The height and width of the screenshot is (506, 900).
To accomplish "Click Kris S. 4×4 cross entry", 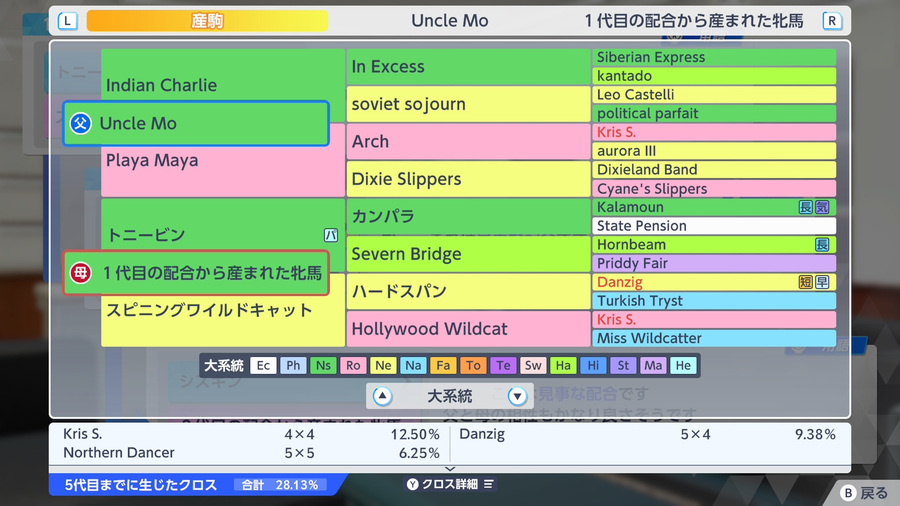I will click(x=251, y=434).
